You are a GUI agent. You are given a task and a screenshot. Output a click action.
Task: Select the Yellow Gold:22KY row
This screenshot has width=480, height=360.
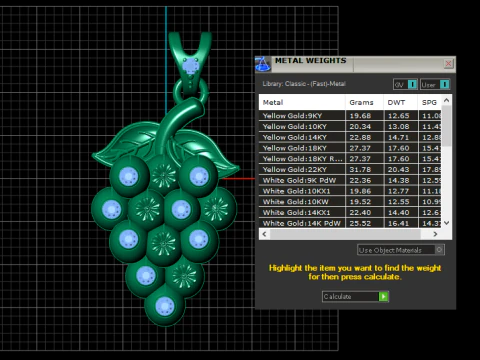pyautogui.click(x=350, y=169)
